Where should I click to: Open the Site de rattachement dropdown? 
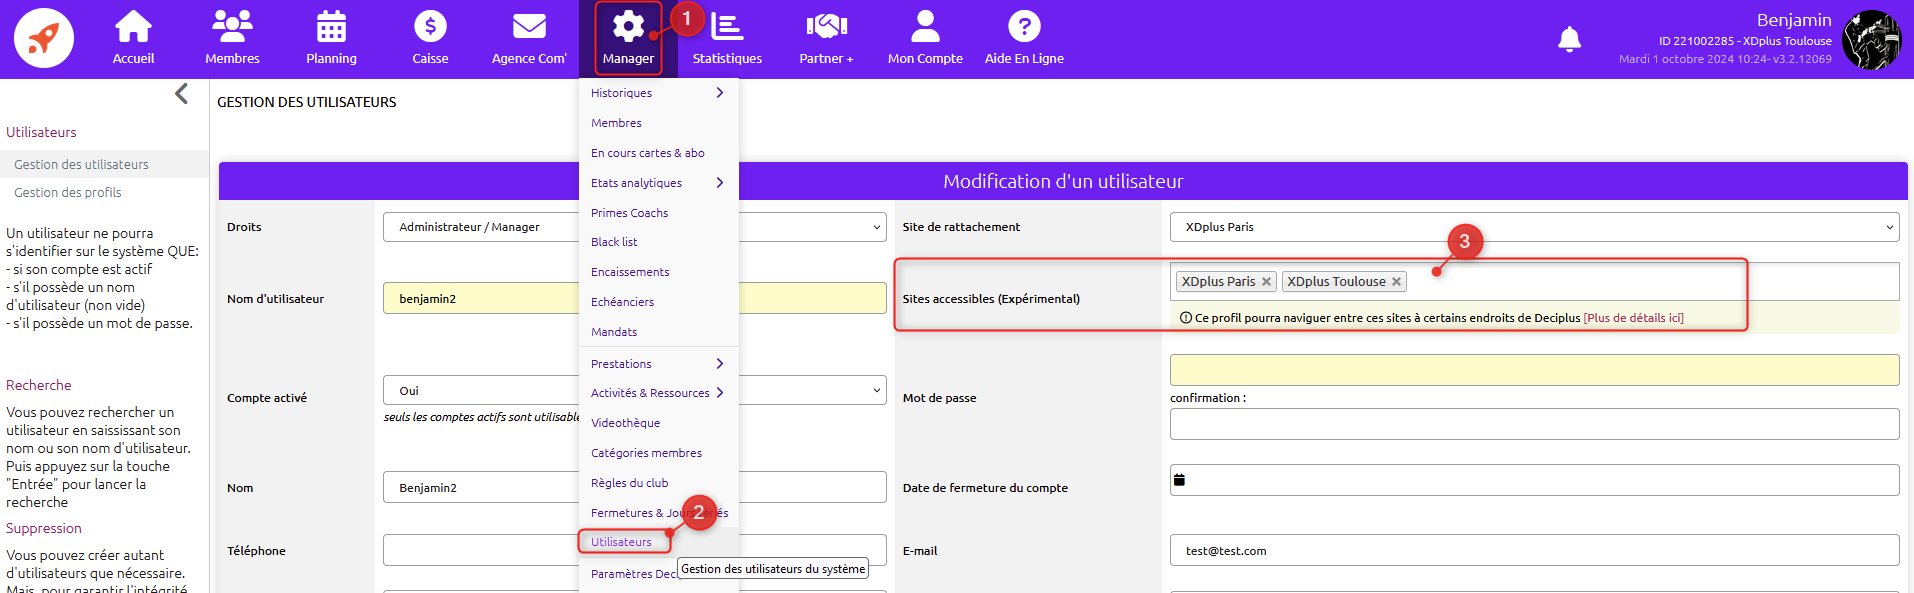[x=1533, y=227]
